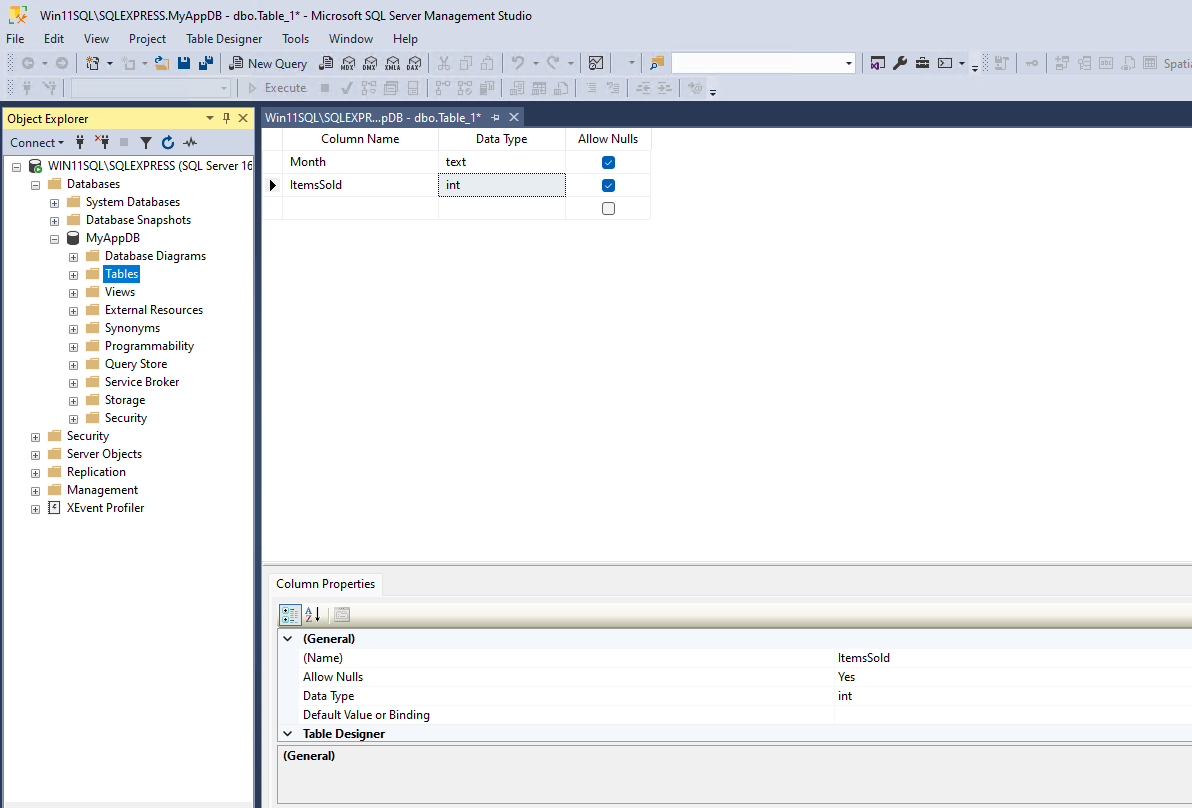1192x808 pixels.
Task: Open the Edit menu
Action: pos(54,39)
